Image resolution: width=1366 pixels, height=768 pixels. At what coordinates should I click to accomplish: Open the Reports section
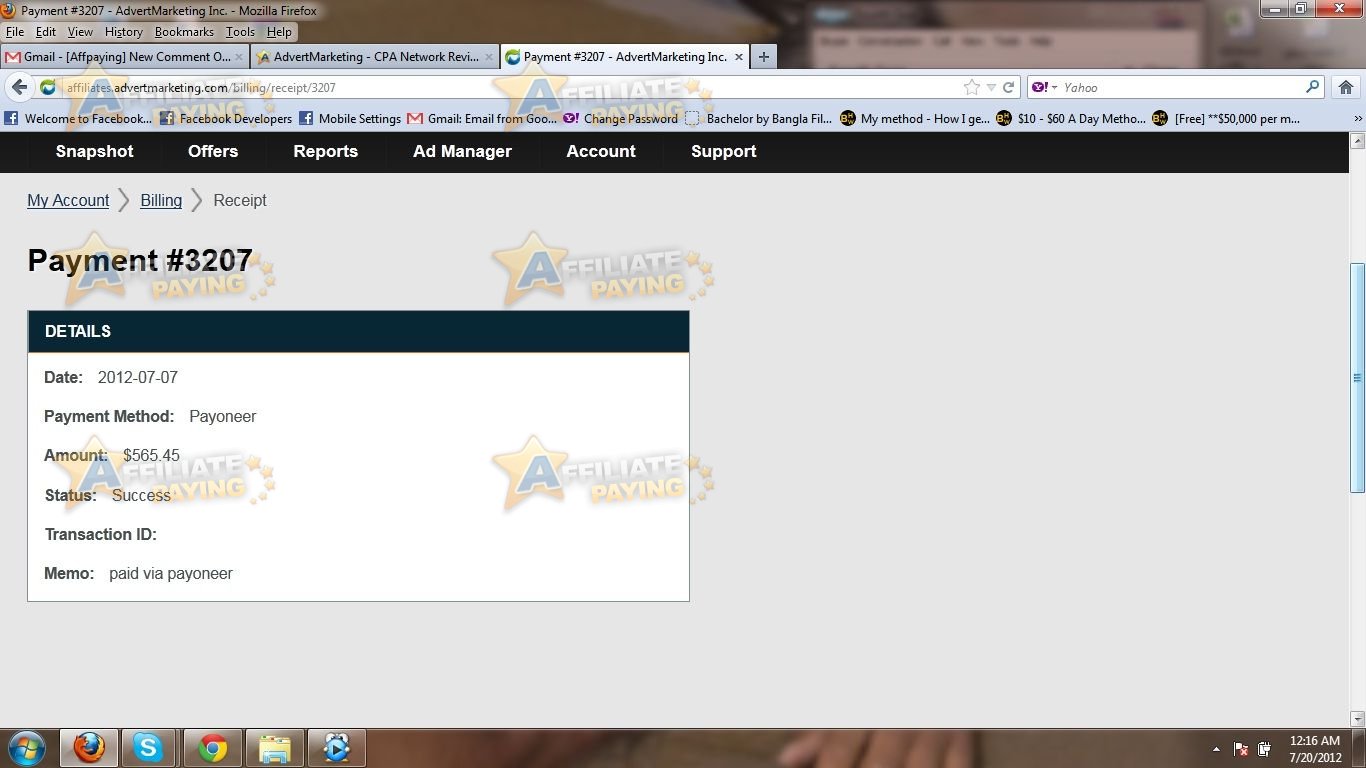[325, 151]
